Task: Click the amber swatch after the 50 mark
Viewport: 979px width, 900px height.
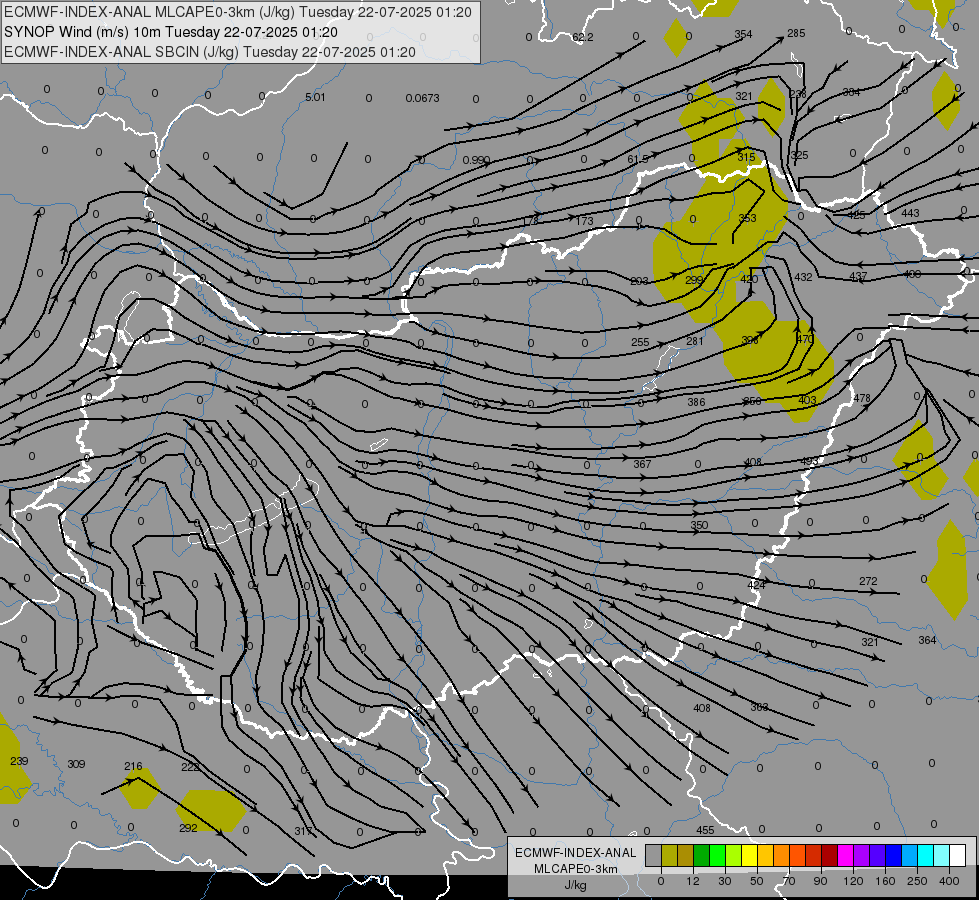Action: 765,855
